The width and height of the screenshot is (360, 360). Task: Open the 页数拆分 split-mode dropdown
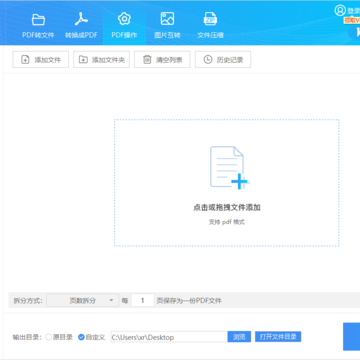coord(83,300)
